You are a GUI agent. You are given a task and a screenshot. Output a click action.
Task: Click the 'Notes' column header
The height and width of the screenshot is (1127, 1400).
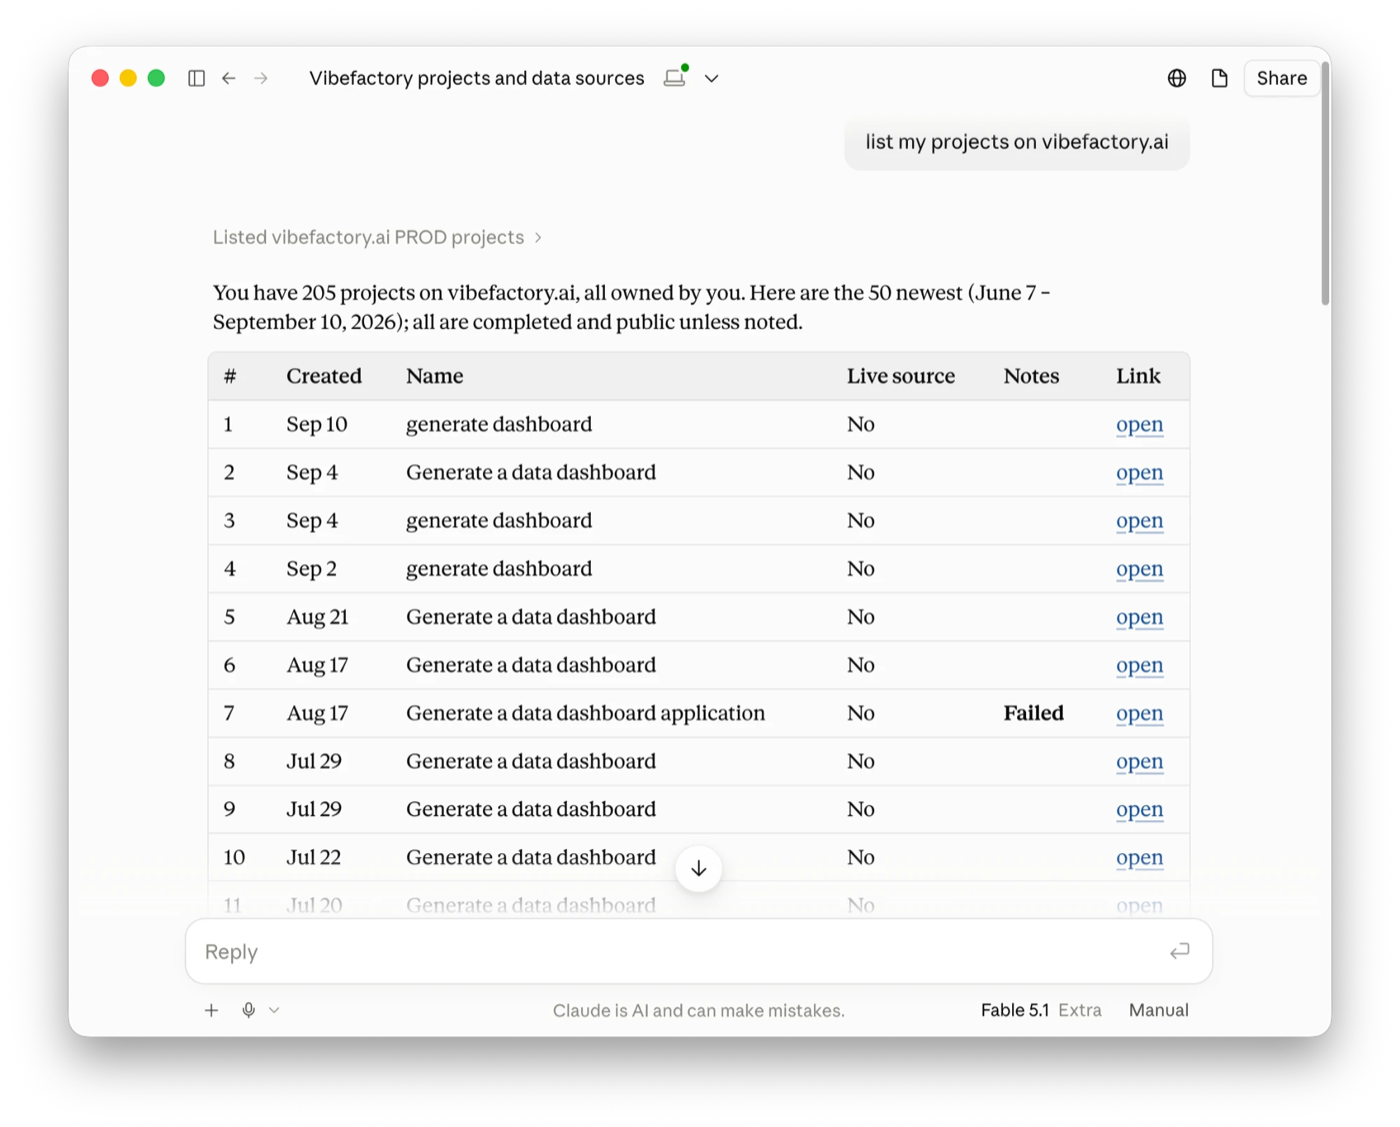click(x=1031, y=376)
